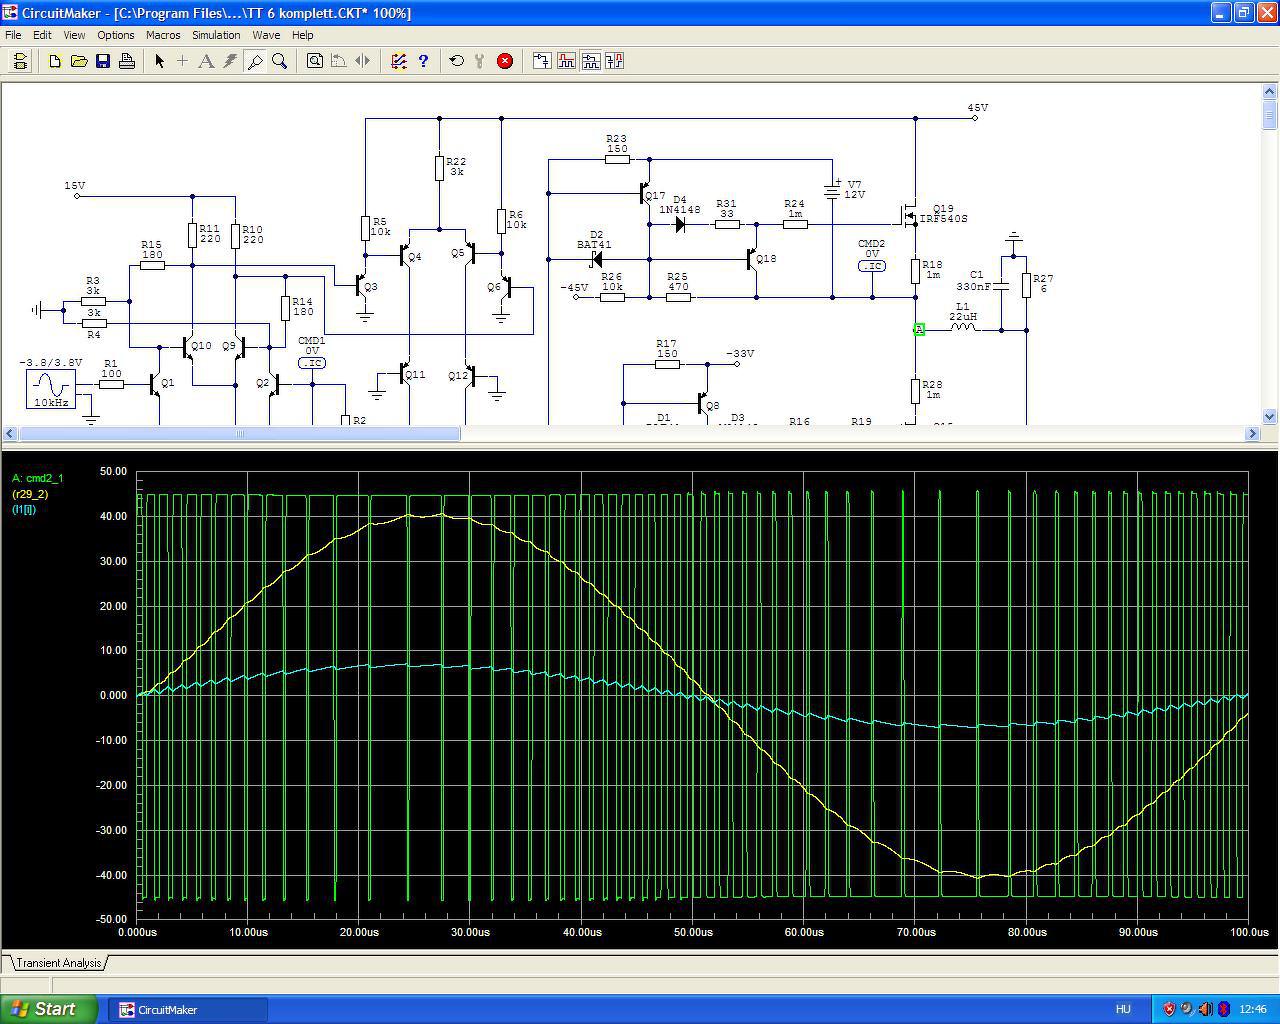1280x1024 pixels.
Task: Save the circuit with floppy disk icon
Action: [103, 61]
